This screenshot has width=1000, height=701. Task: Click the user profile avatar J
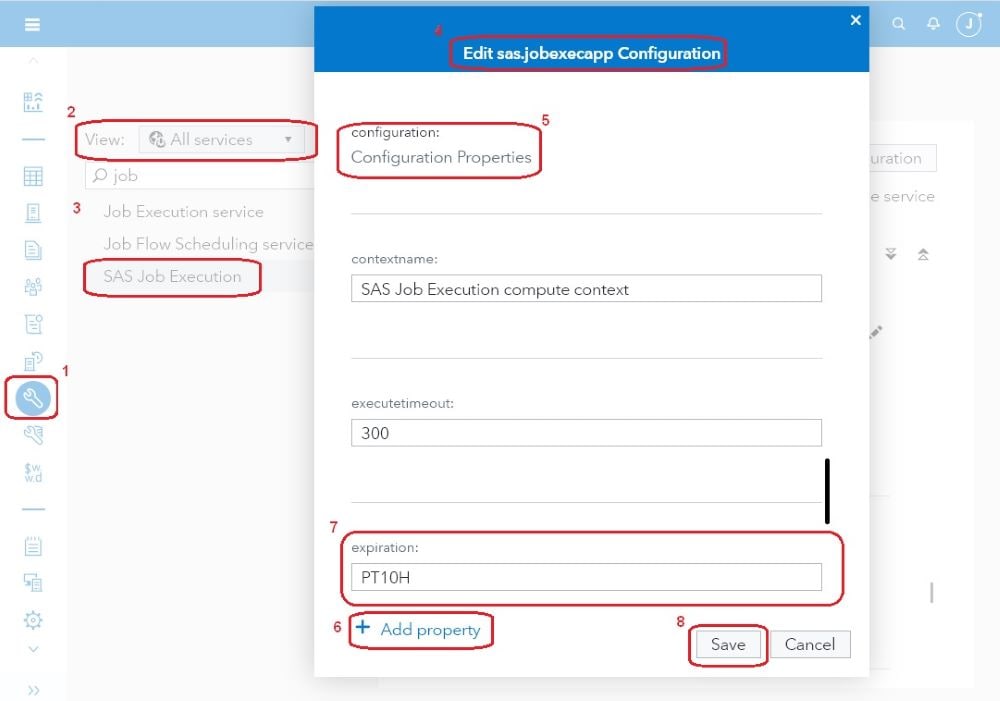(968, 24)
